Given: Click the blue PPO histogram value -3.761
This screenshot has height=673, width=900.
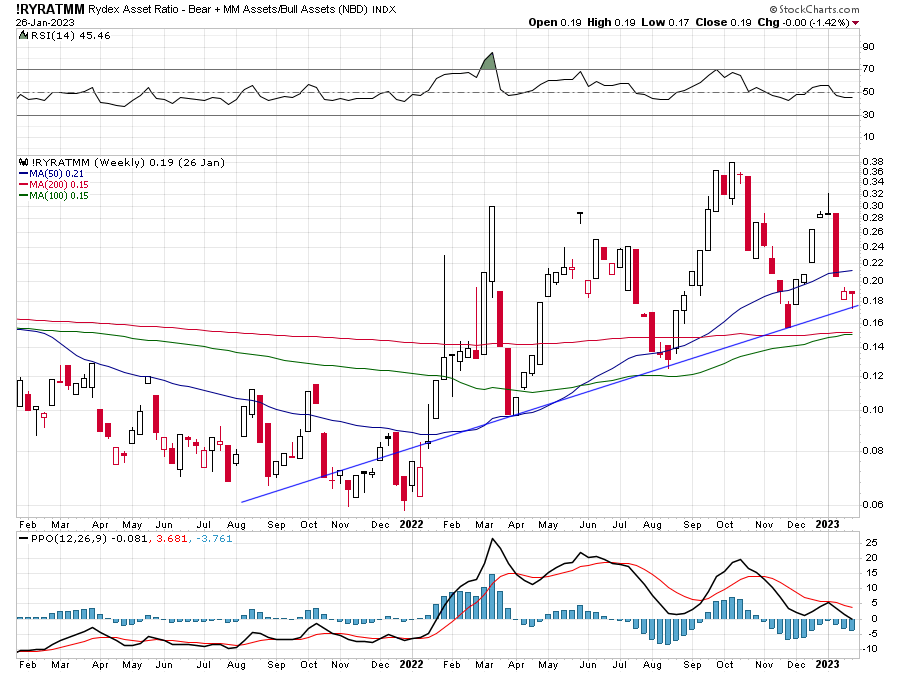Looking at the screenshot, I should (214, 539).
